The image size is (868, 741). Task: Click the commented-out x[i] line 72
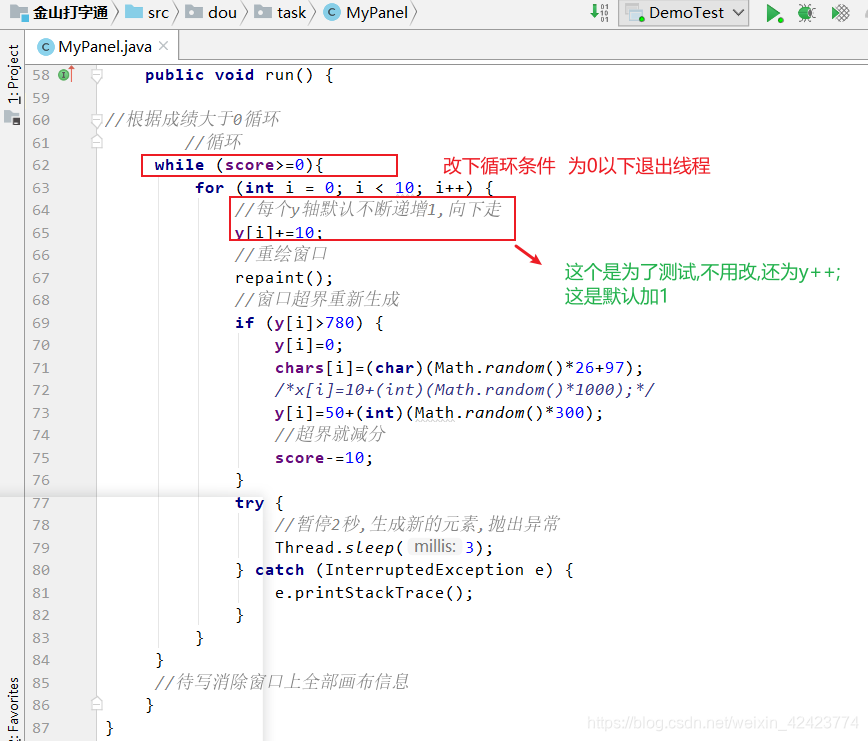click(464, 390)
